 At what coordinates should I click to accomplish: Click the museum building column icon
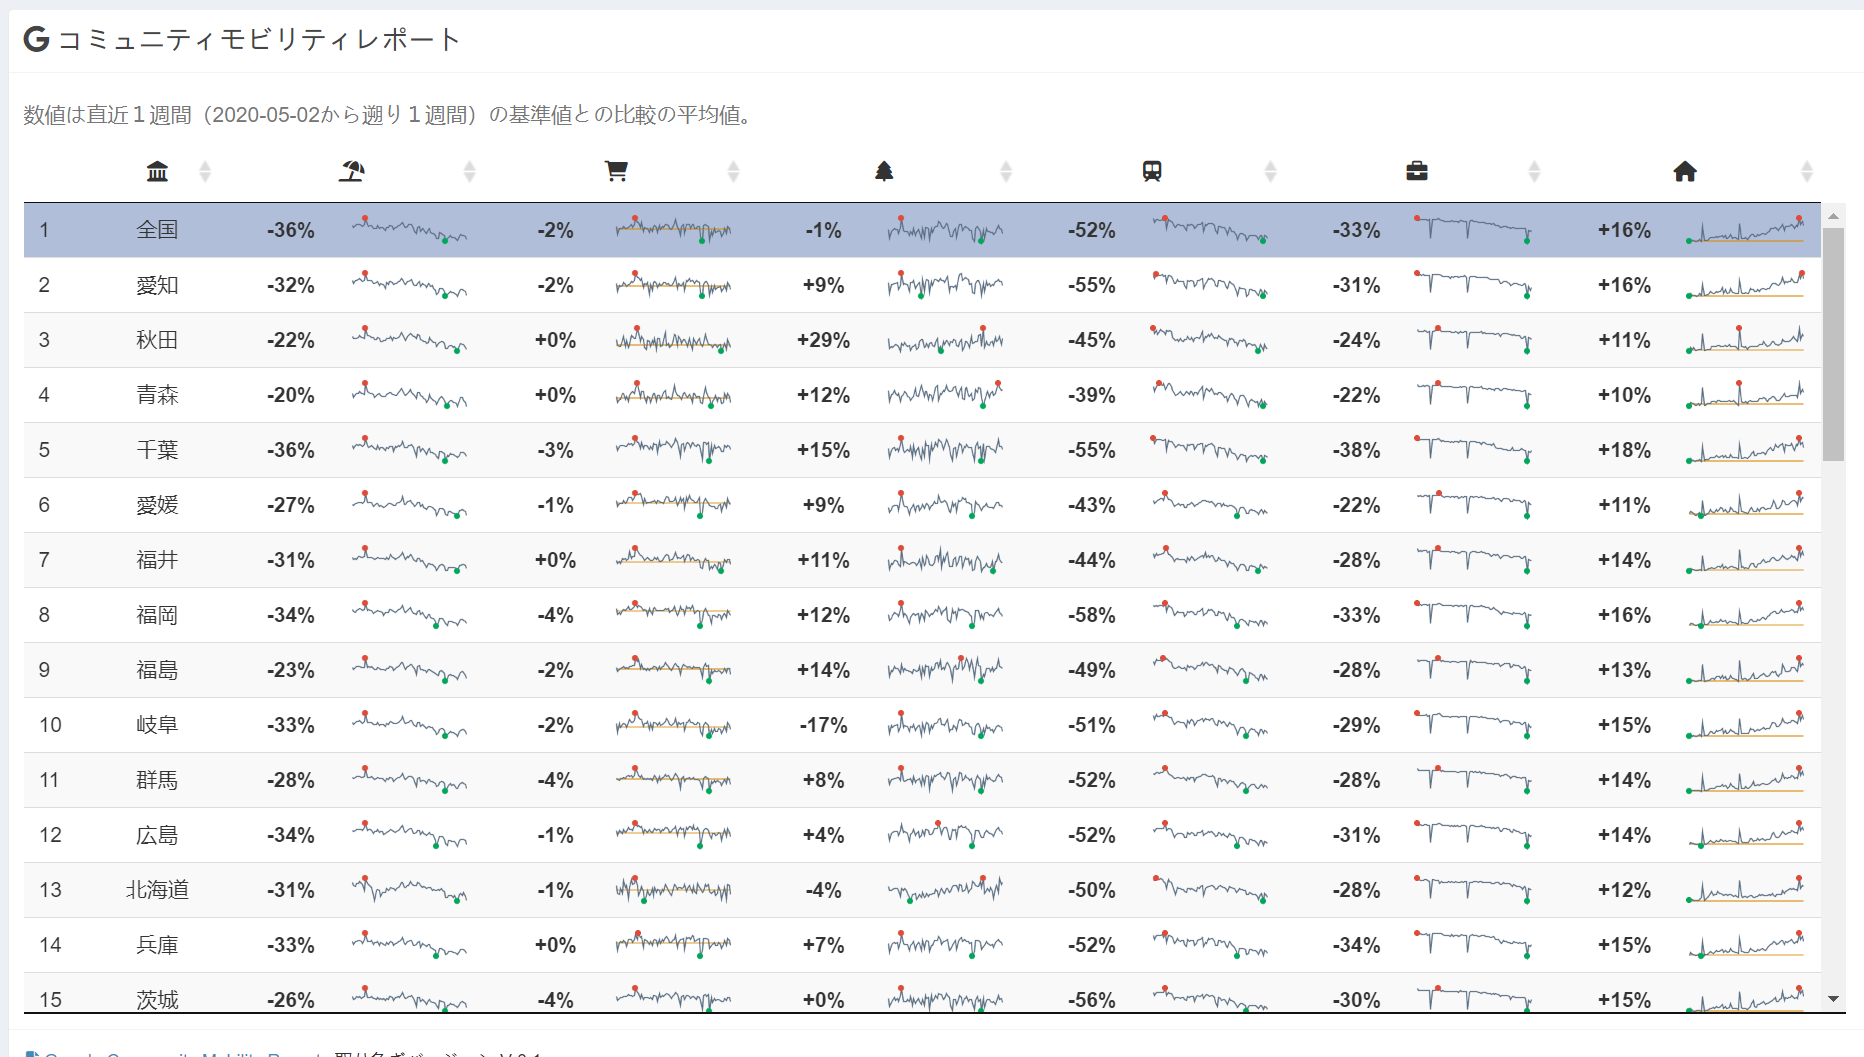point(157,171)
